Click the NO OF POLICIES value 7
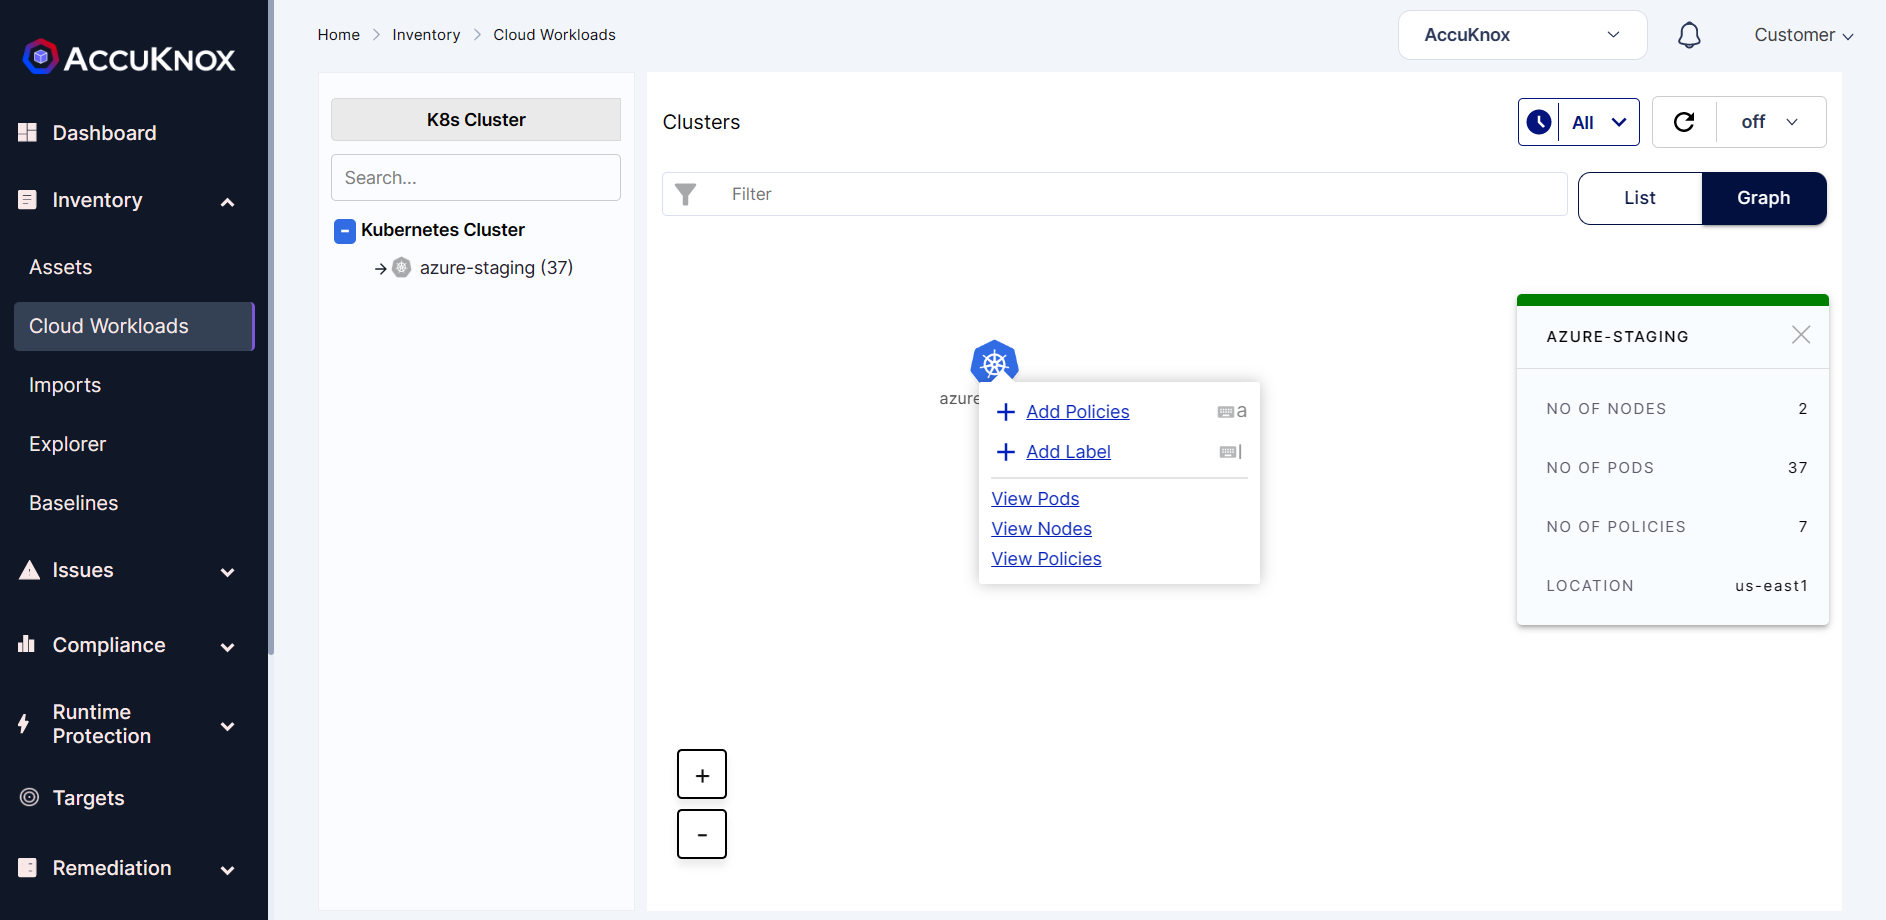Image resolution: width=1886 pixels, height=920 pixels. [1803, 527]
